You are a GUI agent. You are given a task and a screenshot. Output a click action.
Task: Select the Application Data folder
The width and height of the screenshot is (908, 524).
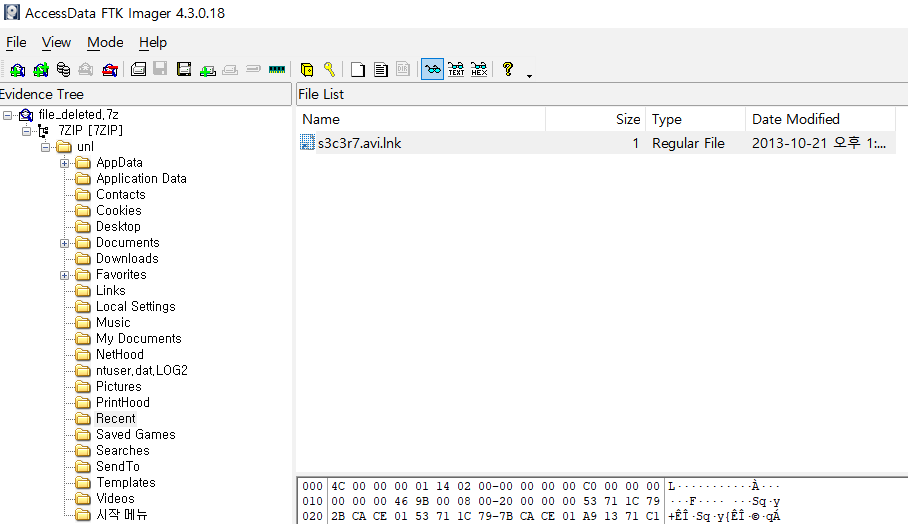(x=141, y=178)
